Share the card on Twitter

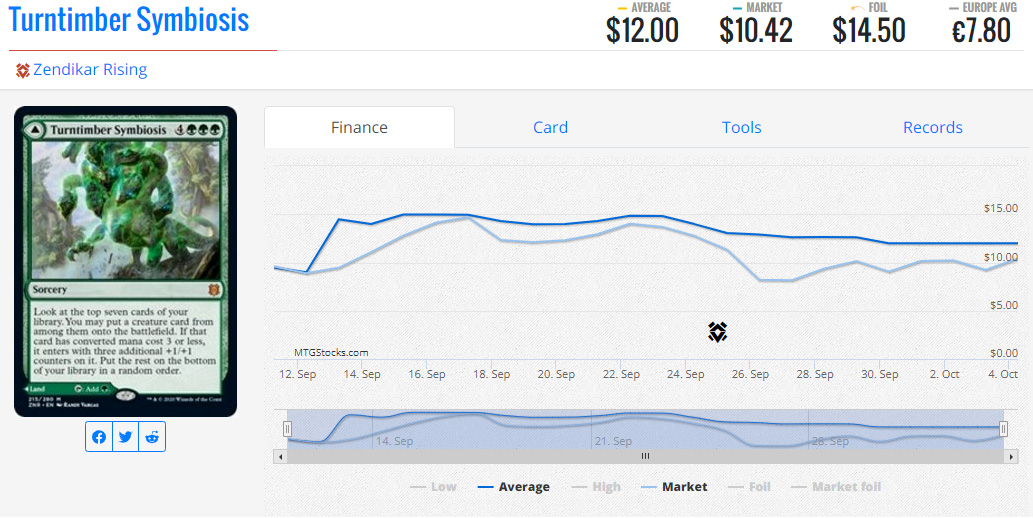click(125, 437)
